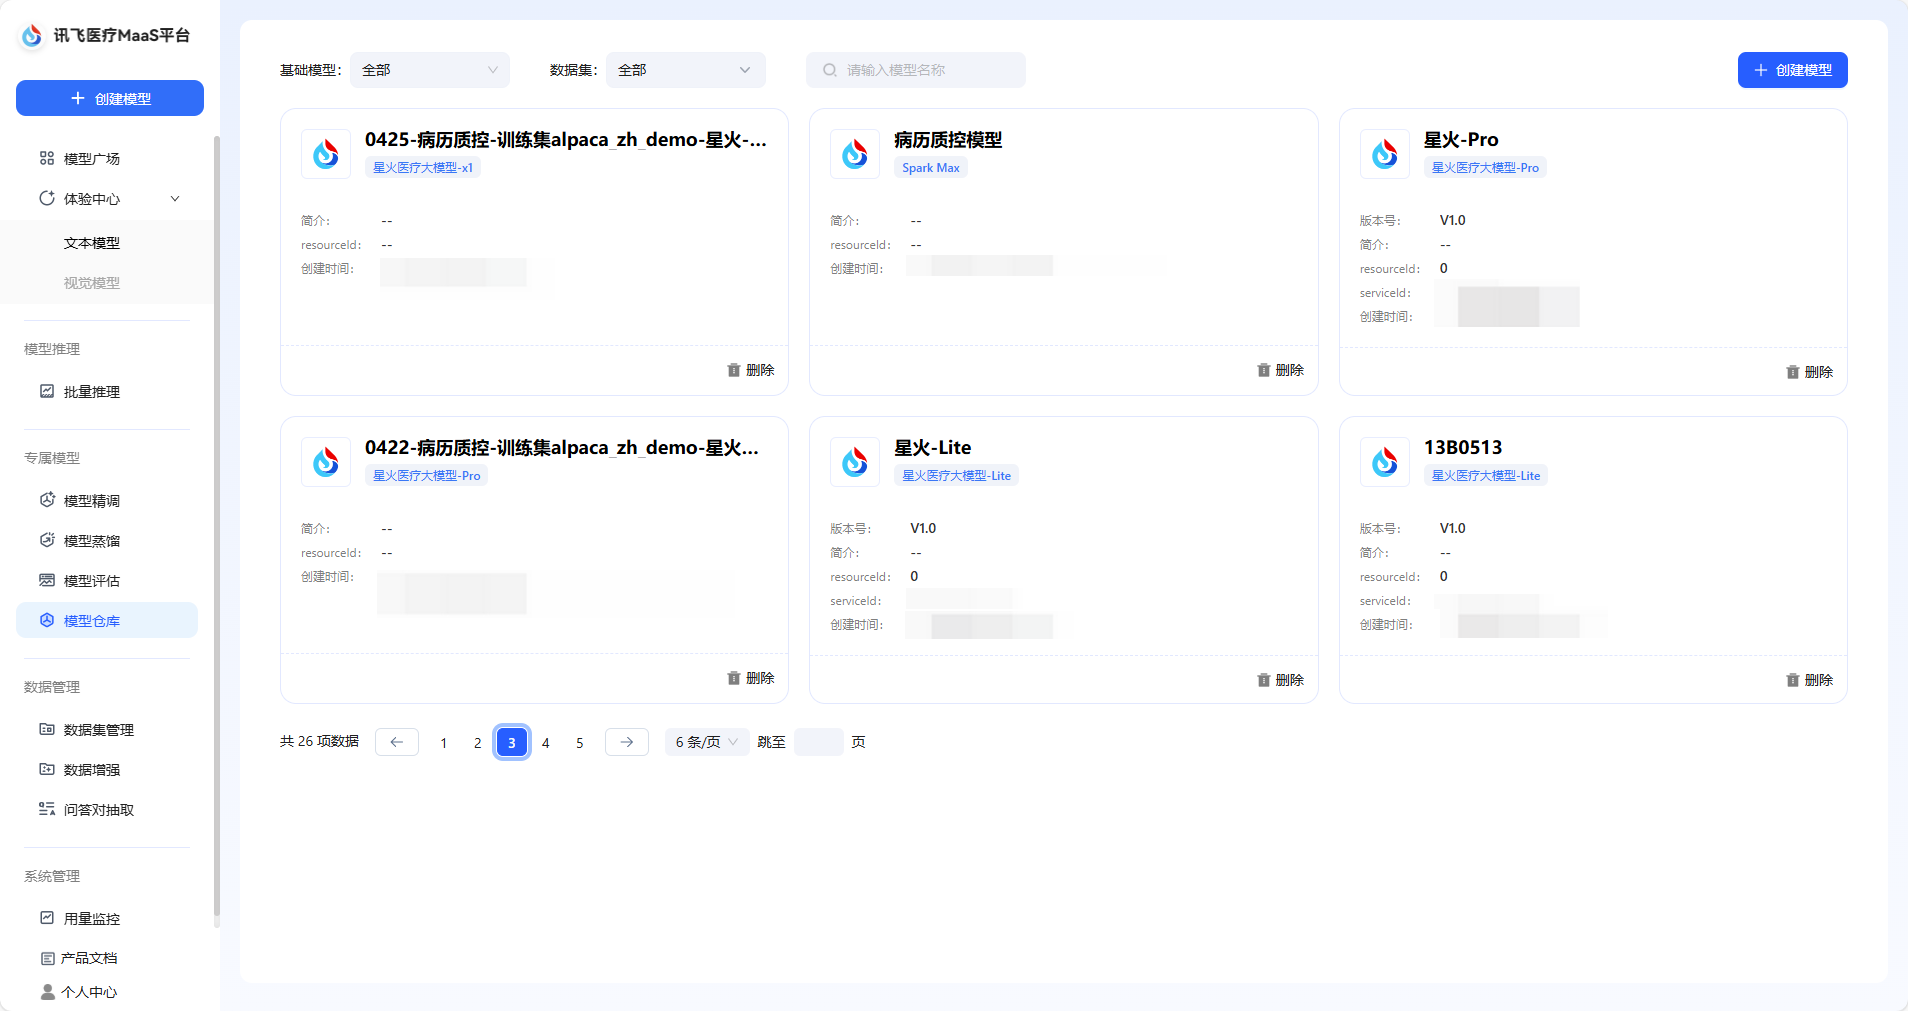Delete the 星火-Lite model
The height and width of the screenshot is (1011, 1908).
(x=1280, y=680)
